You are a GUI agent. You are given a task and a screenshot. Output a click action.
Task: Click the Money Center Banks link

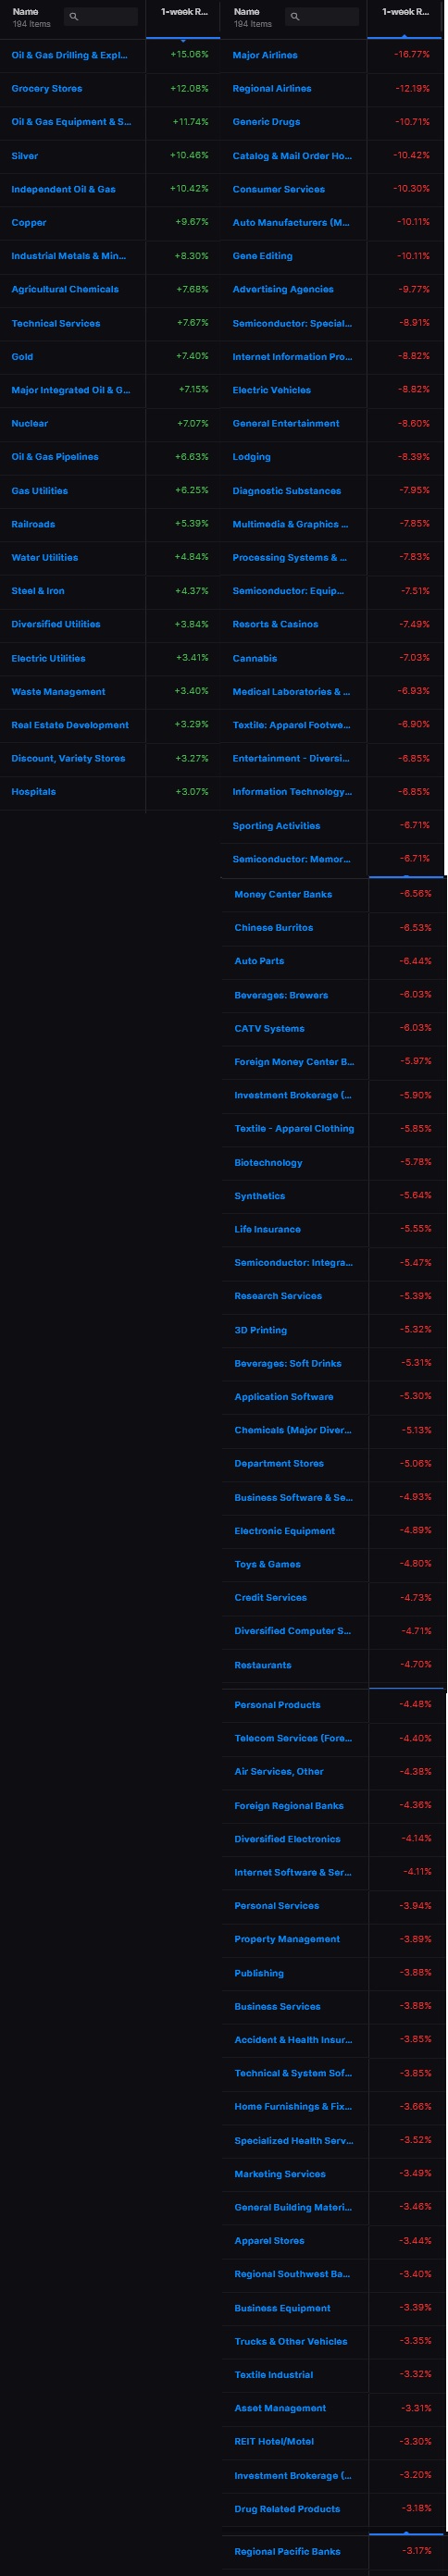click(x=283, y=894)
